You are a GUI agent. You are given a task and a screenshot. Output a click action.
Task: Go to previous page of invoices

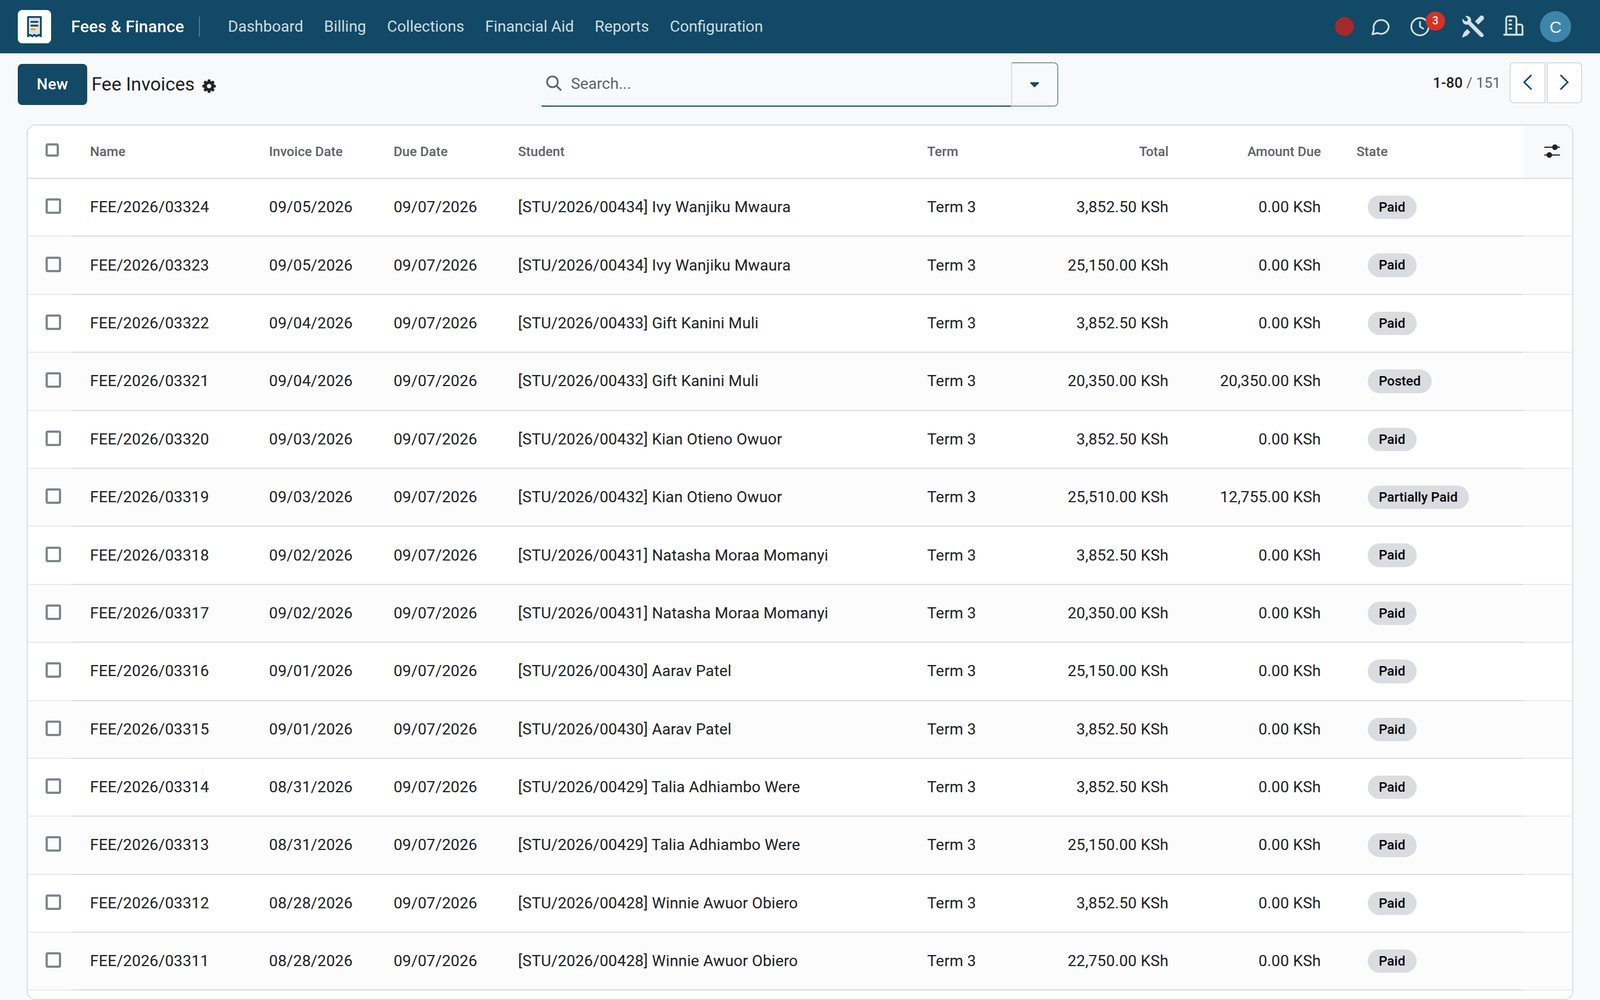pyautogui.click(x=1527, y=83)
